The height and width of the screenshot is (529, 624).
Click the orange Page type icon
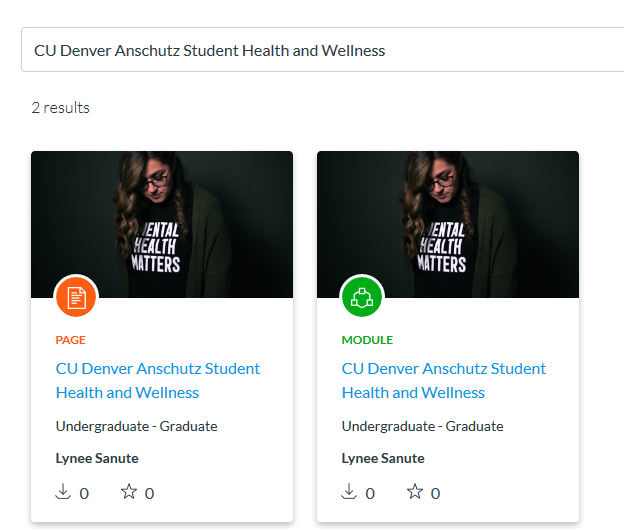click(x=76, y=297)
